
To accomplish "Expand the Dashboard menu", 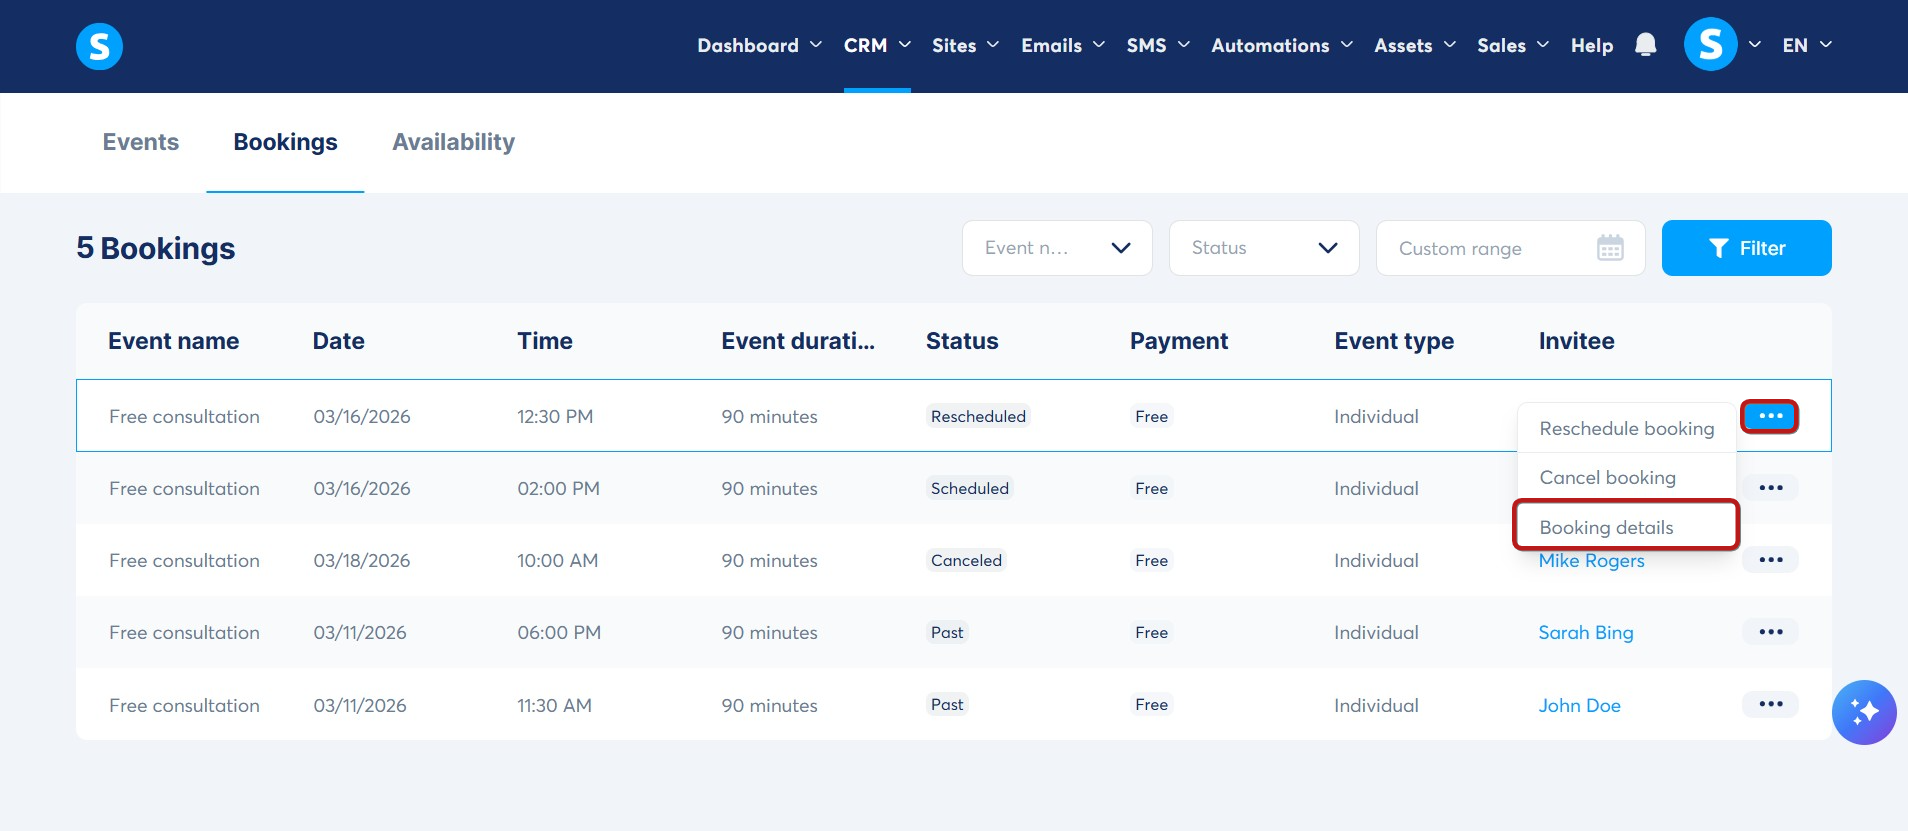I will tap(759, 45).
